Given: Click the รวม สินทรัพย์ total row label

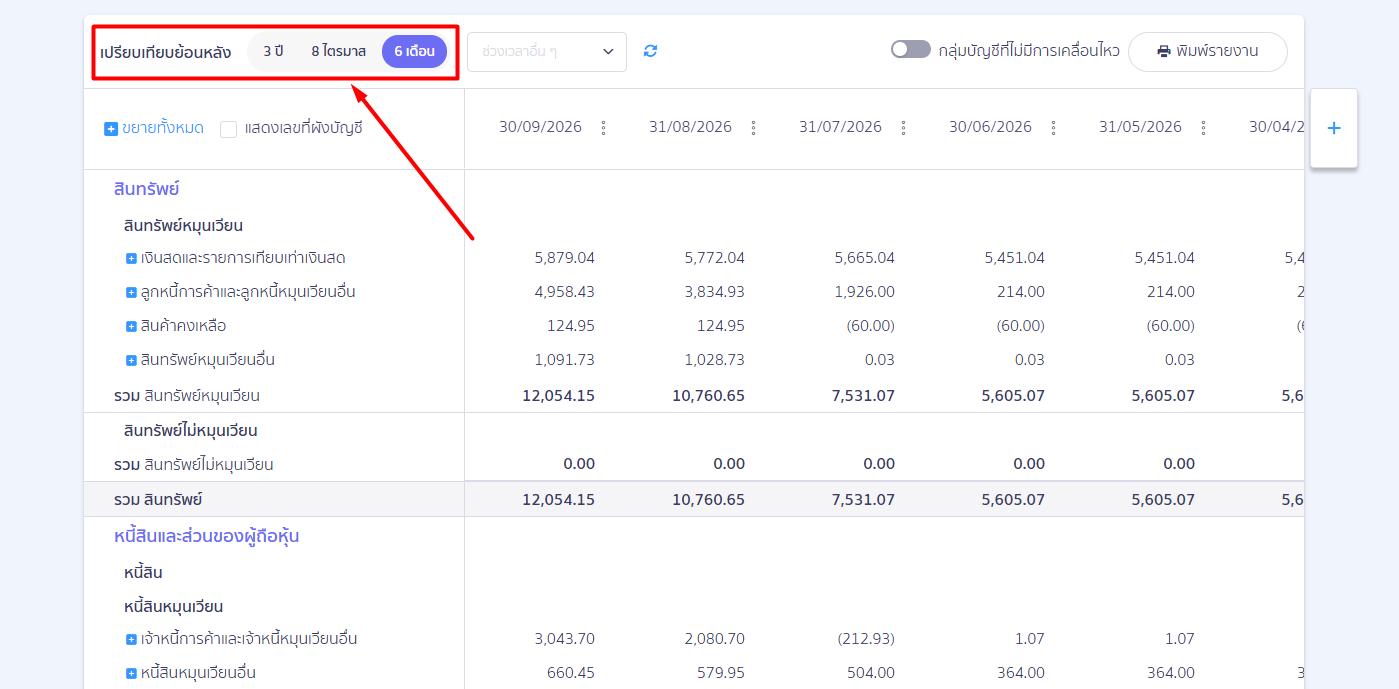Looking at the screenshot, I should (x=158, y=499).
